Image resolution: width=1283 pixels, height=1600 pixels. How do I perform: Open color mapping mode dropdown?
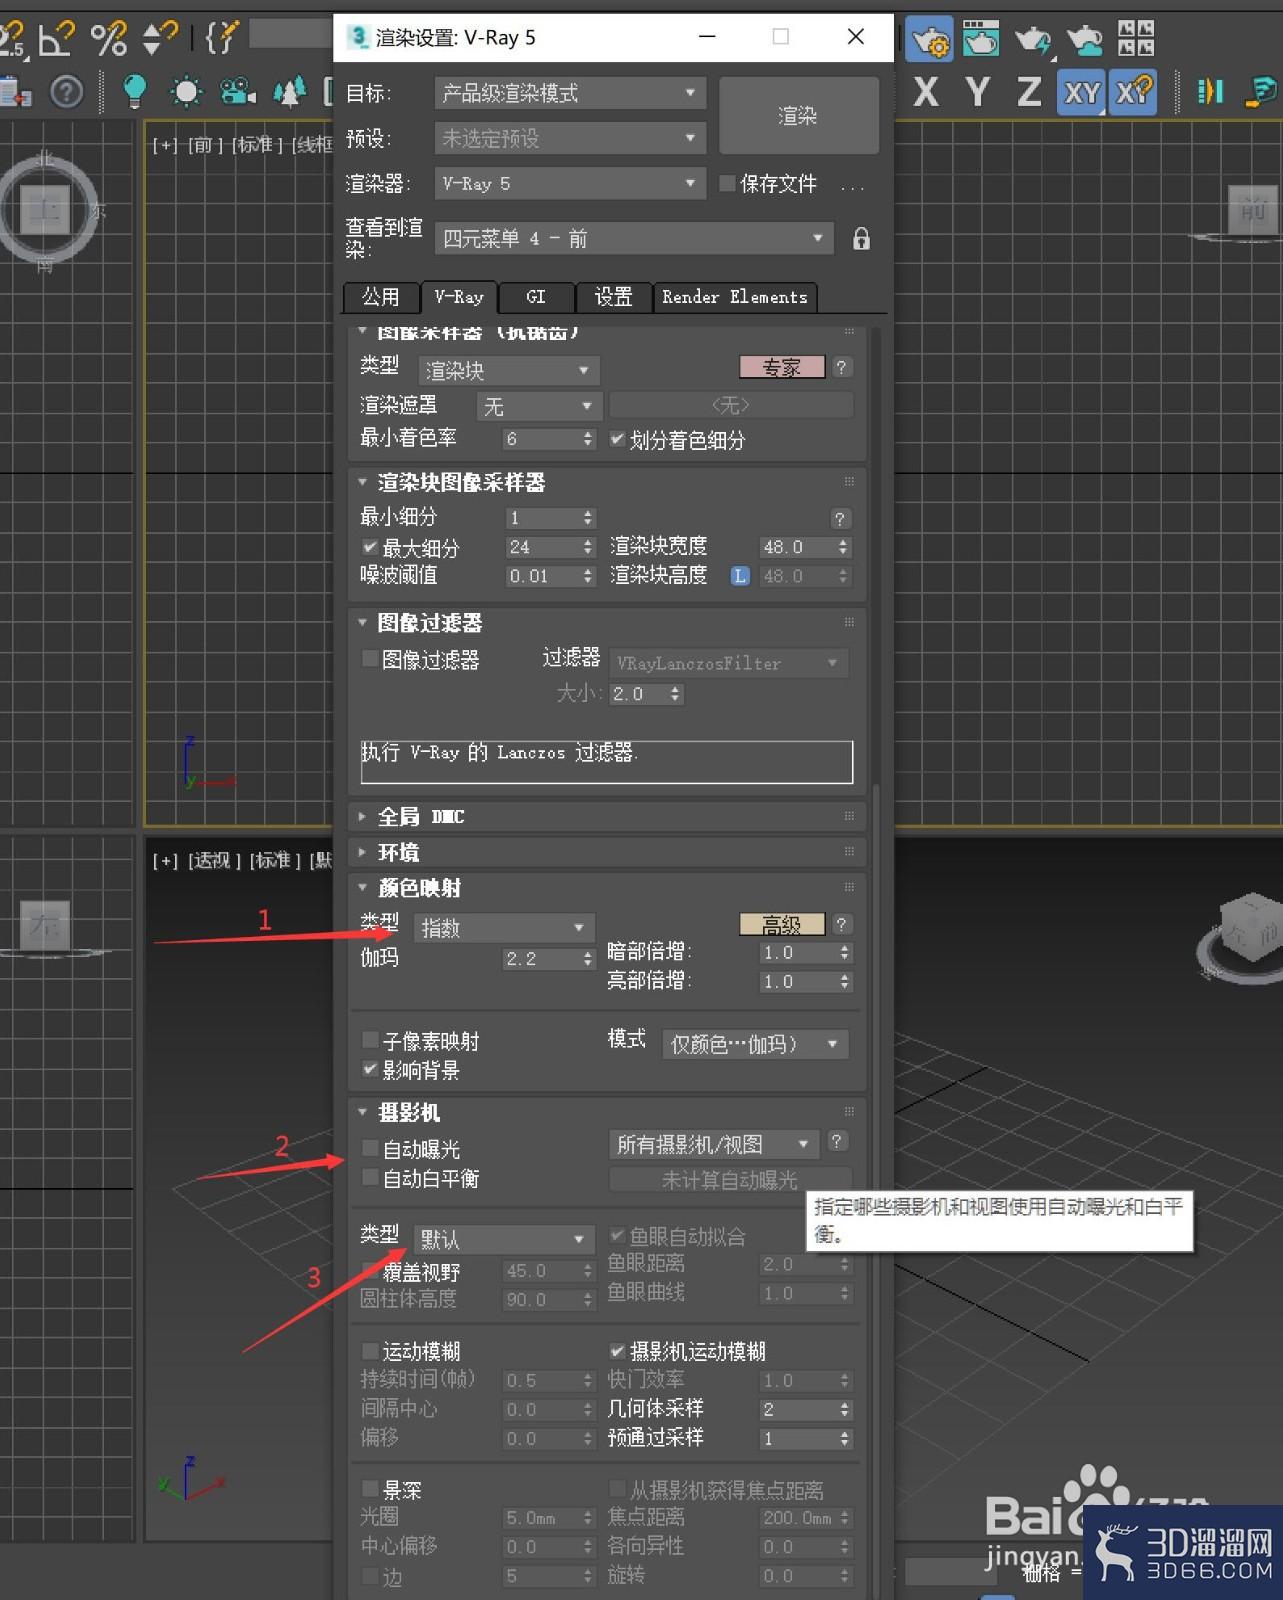(755, 1044)
